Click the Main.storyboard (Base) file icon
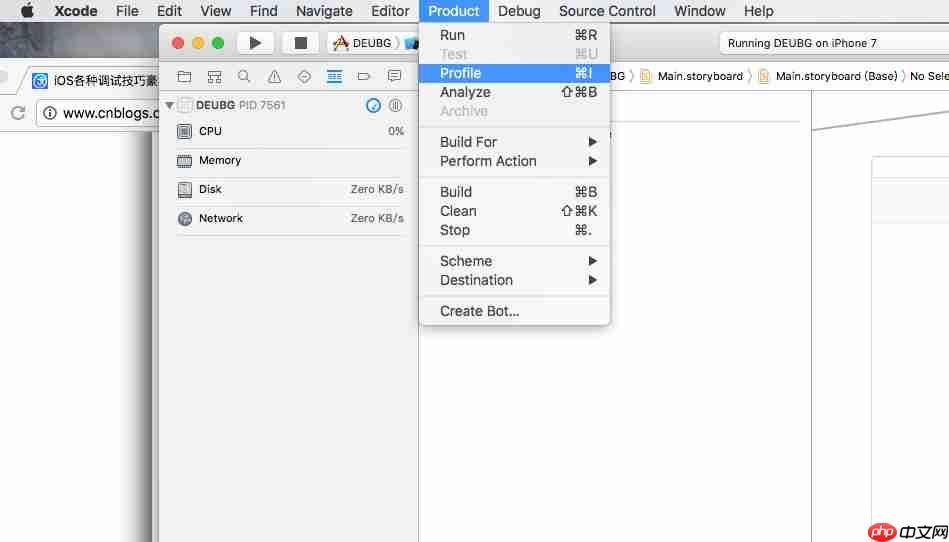 pyautogui.click(x=764, y=76)
